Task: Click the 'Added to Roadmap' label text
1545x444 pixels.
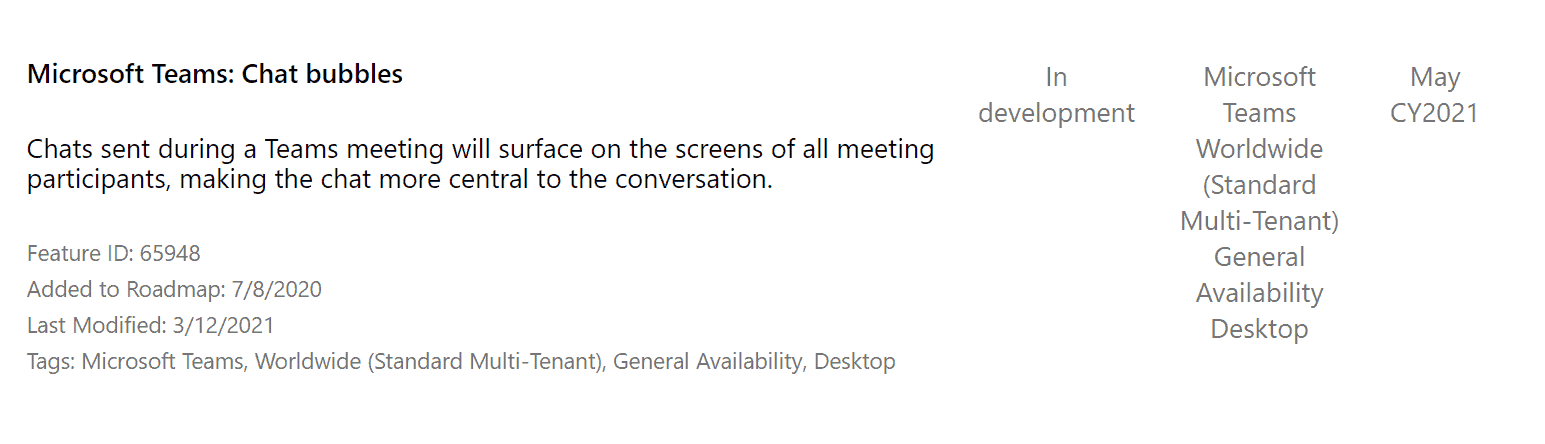Action: click(126, 290)
